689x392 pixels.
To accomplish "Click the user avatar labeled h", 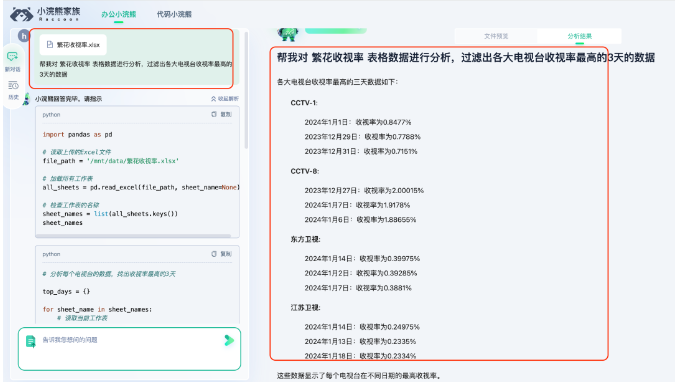I will (x=24, y=36).
